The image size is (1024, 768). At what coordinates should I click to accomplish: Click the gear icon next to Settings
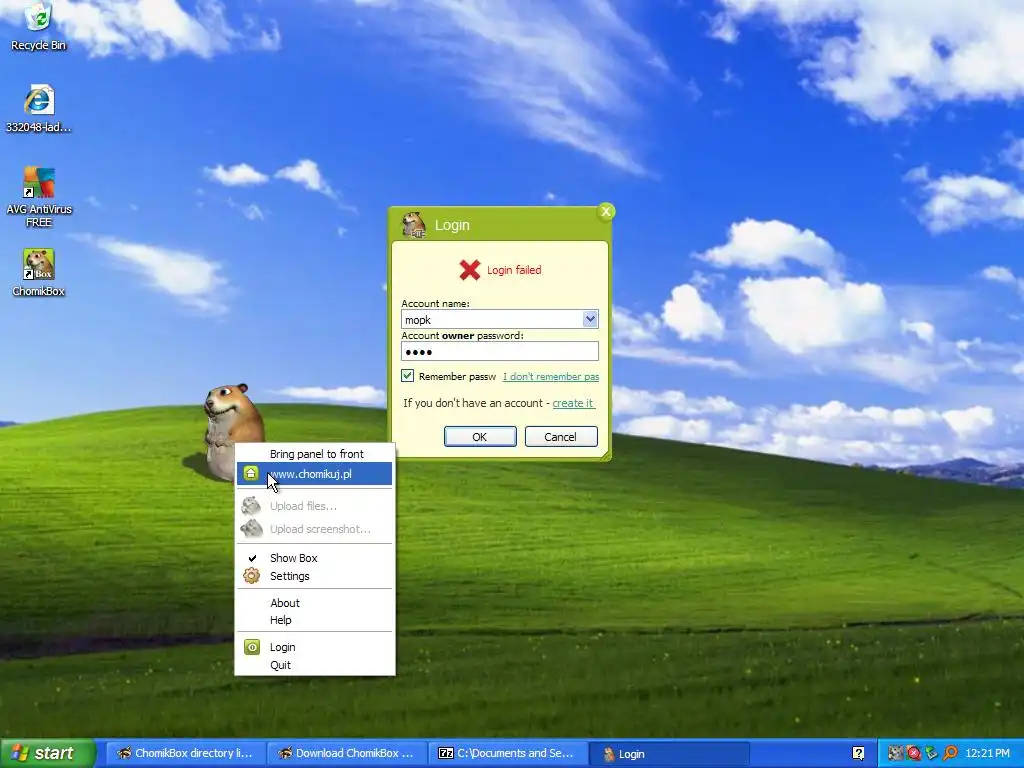pyautogui.click(x=251, y=576)
